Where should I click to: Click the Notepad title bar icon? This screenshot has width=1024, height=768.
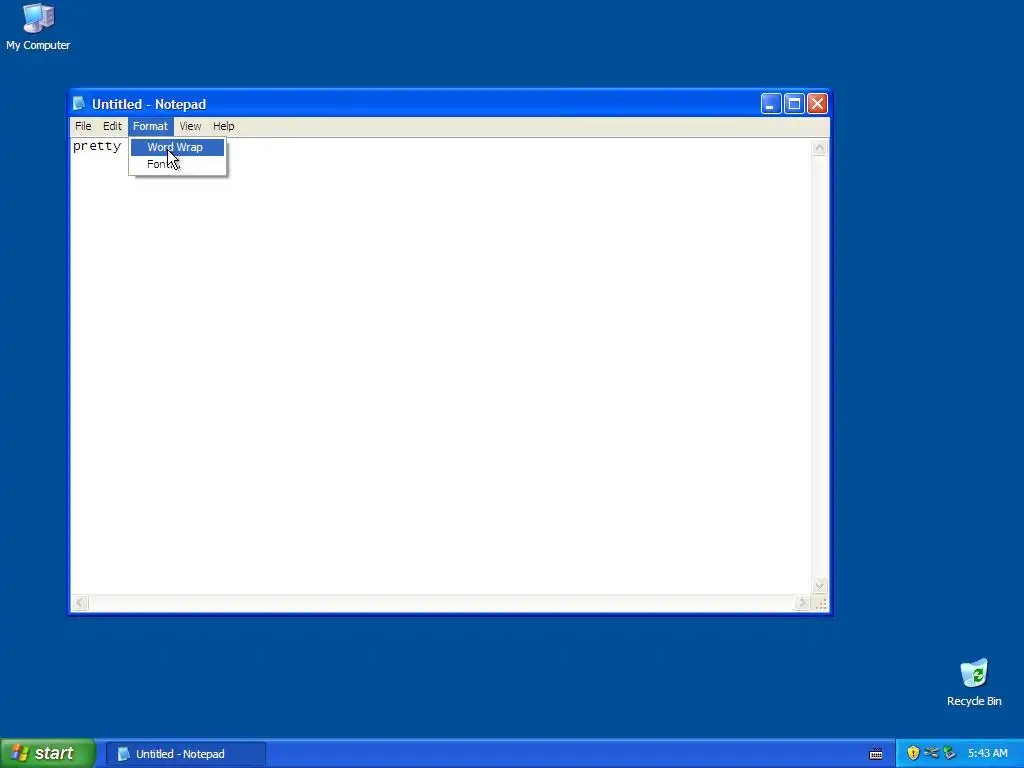(79, 104)
